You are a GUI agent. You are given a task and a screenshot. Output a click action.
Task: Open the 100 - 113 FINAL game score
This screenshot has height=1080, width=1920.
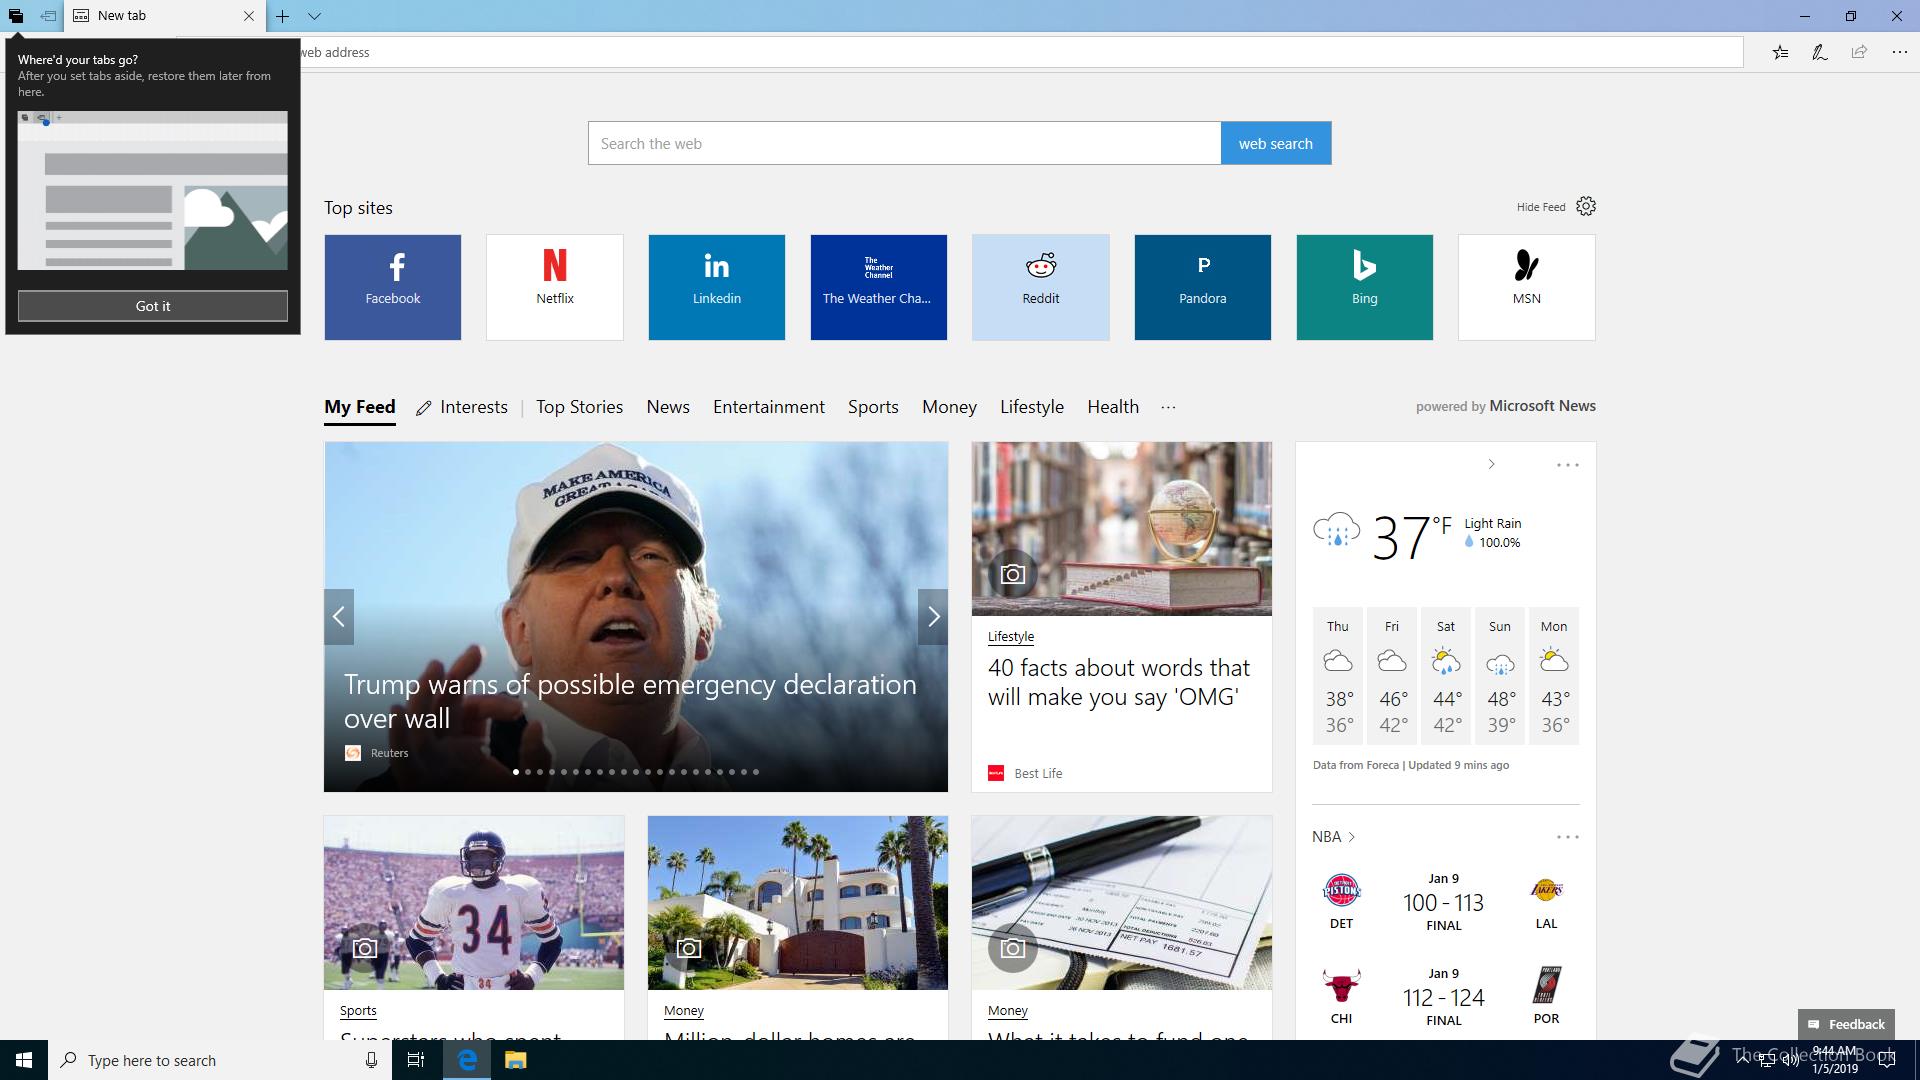click(1443, 902)
